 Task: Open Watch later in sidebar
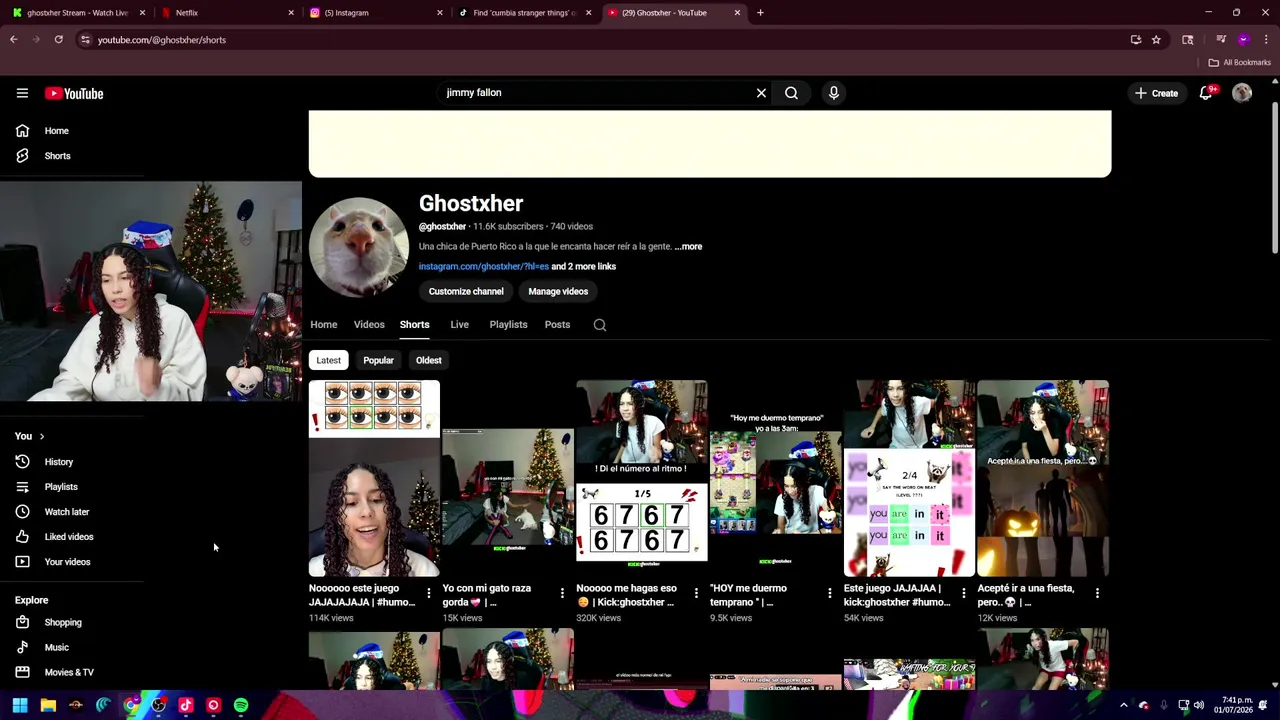pyautogui.click(x=66, y=512)
